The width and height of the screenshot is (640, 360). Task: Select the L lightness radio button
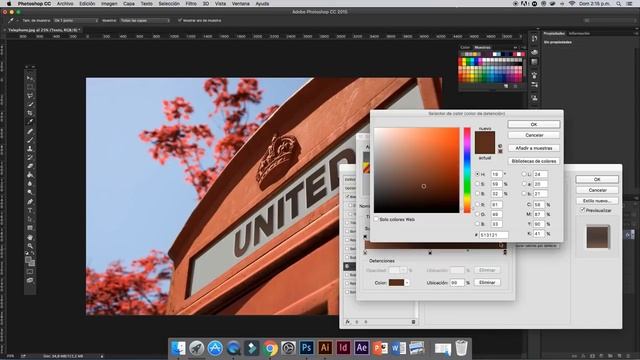524,174
